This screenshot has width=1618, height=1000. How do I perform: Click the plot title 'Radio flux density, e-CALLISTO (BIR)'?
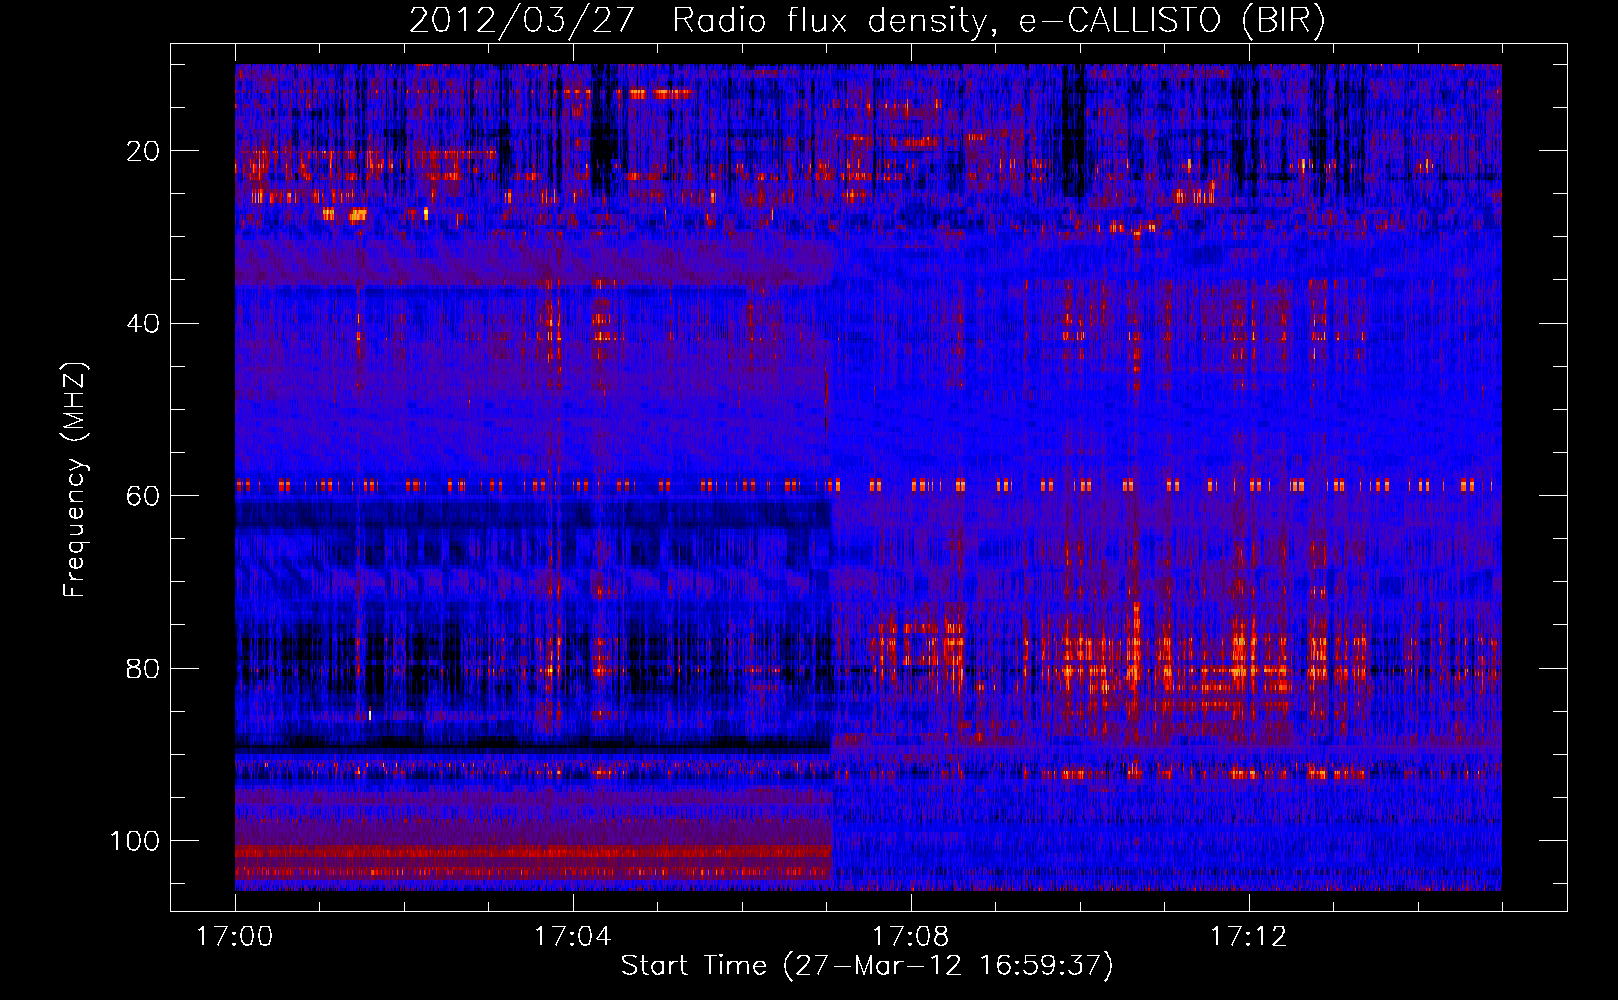(x=998, y=21)
